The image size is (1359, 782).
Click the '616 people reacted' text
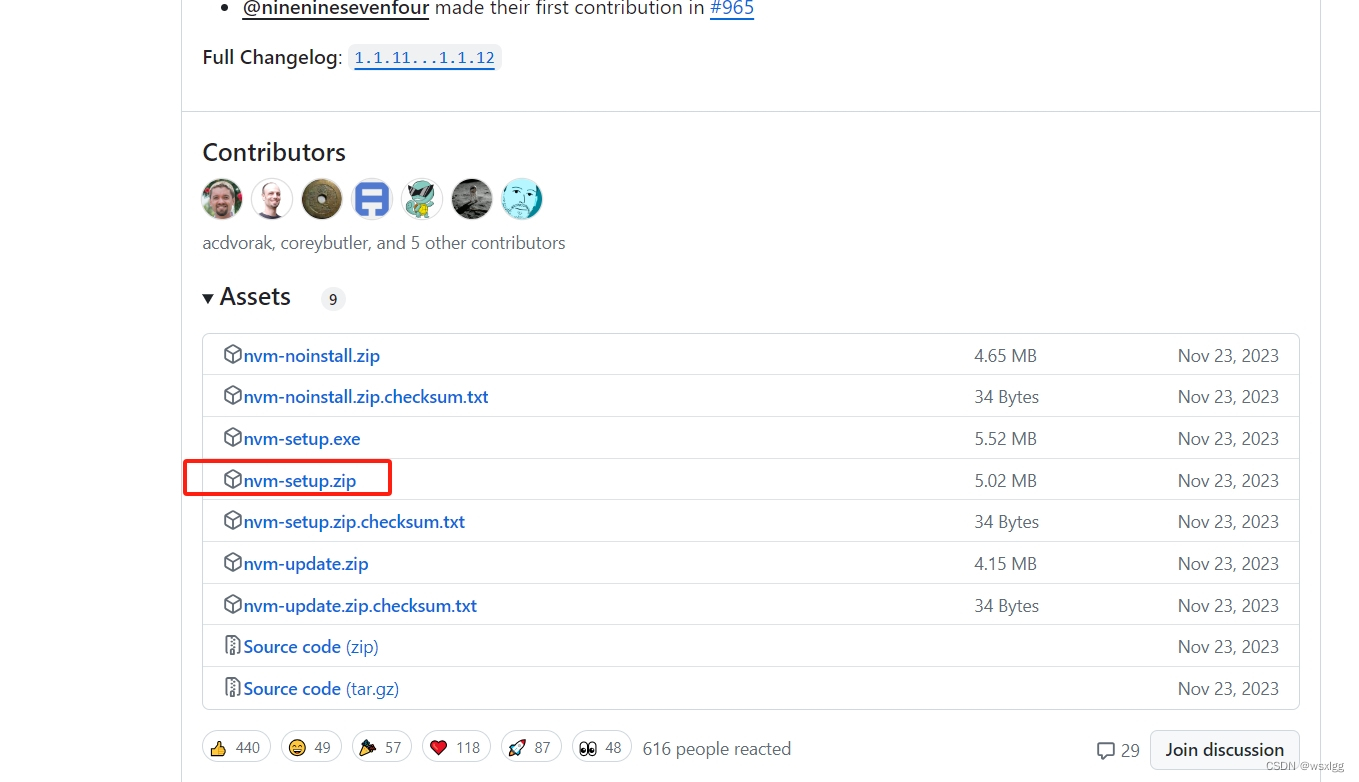click(x=717, y=749)
